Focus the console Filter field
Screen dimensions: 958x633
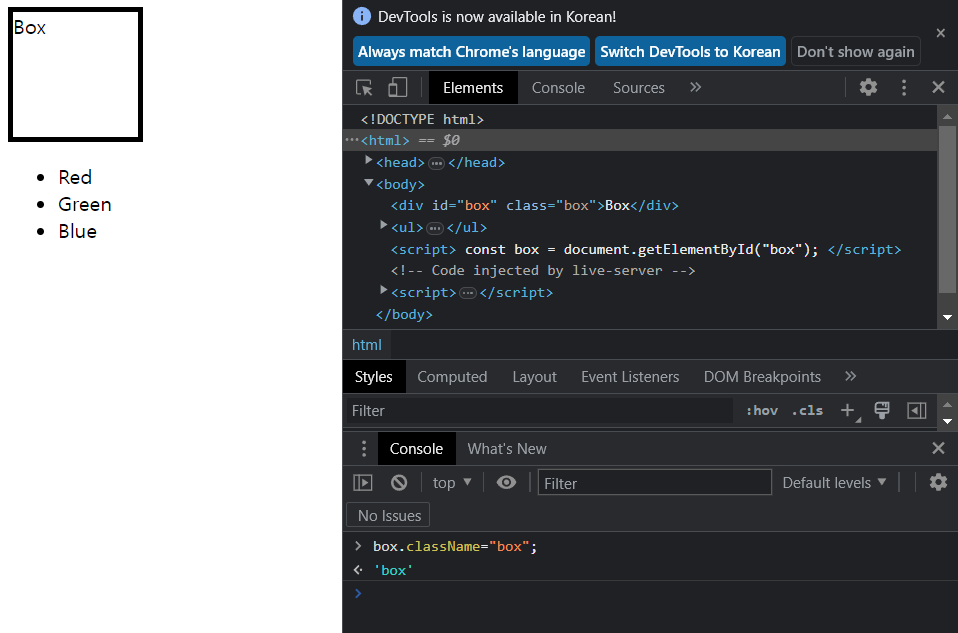pos(654,483)
